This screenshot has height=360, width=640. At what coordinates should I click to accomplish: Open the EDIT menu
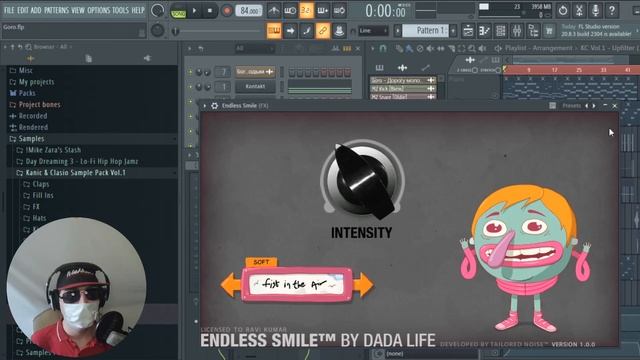point(22,10)
